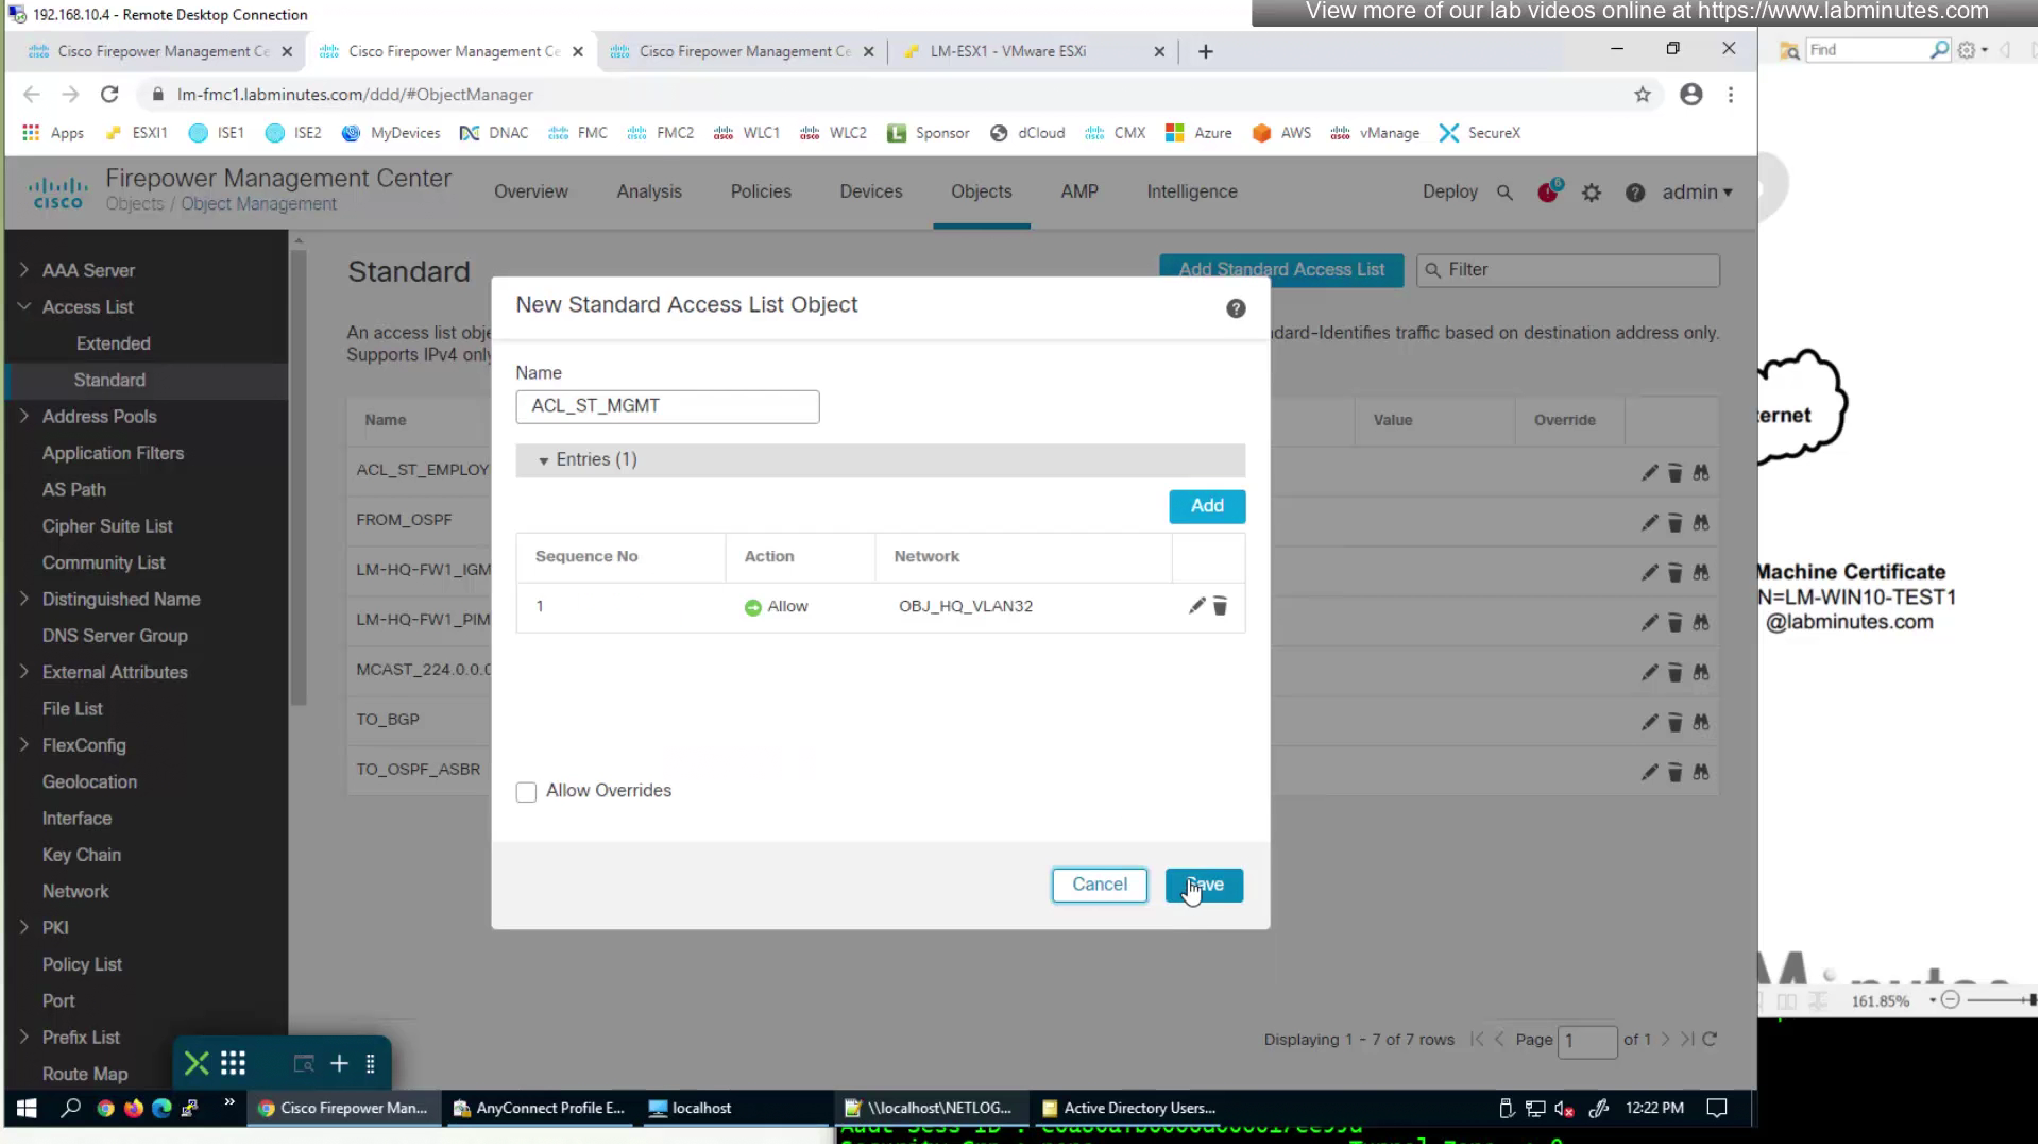2038x1144 pixels.
Task: Click the zoom out control of PDF viewer
Action: 1949,1000
